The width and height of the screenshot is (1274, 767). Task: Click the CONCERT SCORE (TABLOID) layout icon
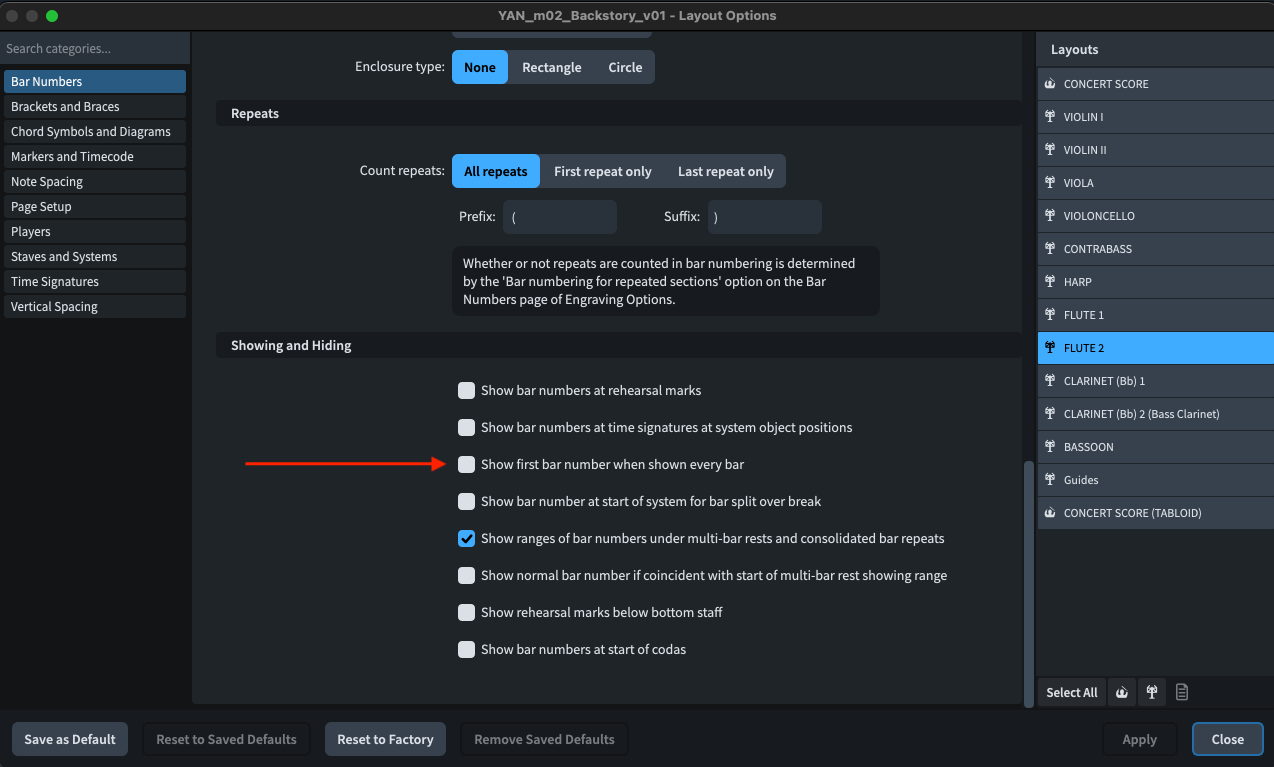(1050, 513)
